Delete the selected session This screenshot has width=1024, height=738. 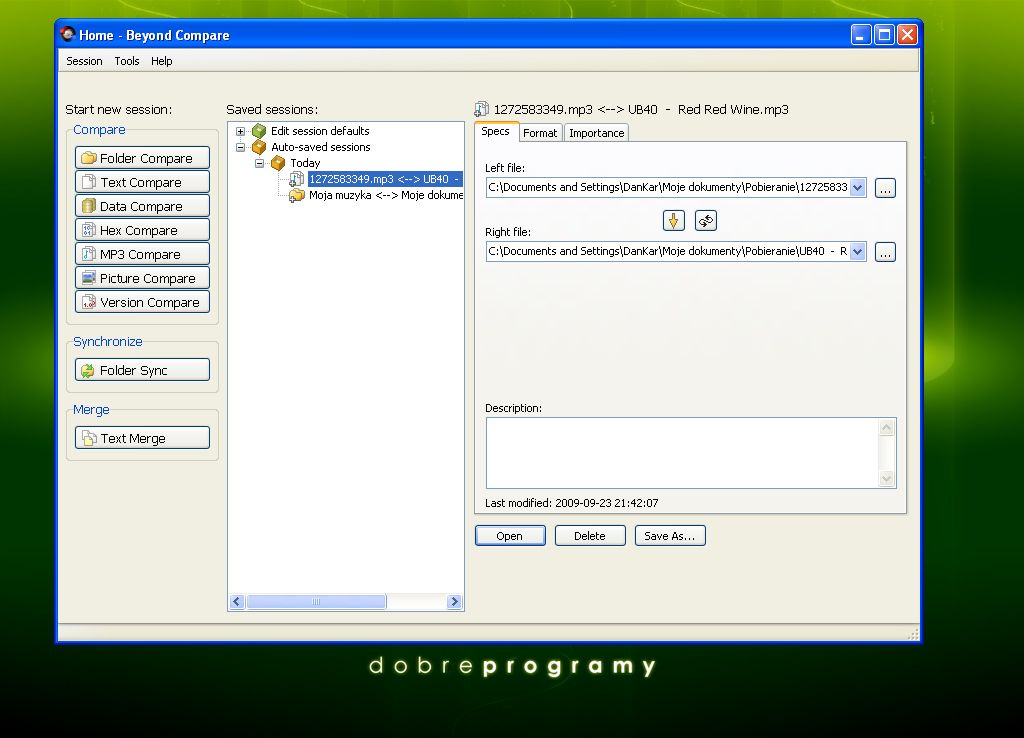click(x=590, y=536)
